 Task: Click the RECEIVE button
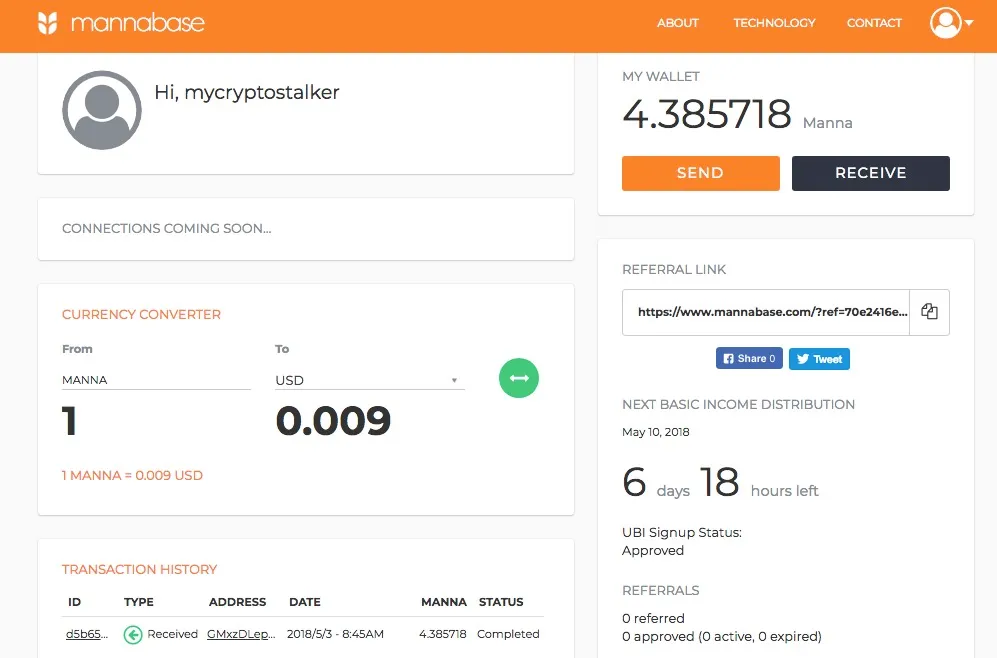coord(870,173)
